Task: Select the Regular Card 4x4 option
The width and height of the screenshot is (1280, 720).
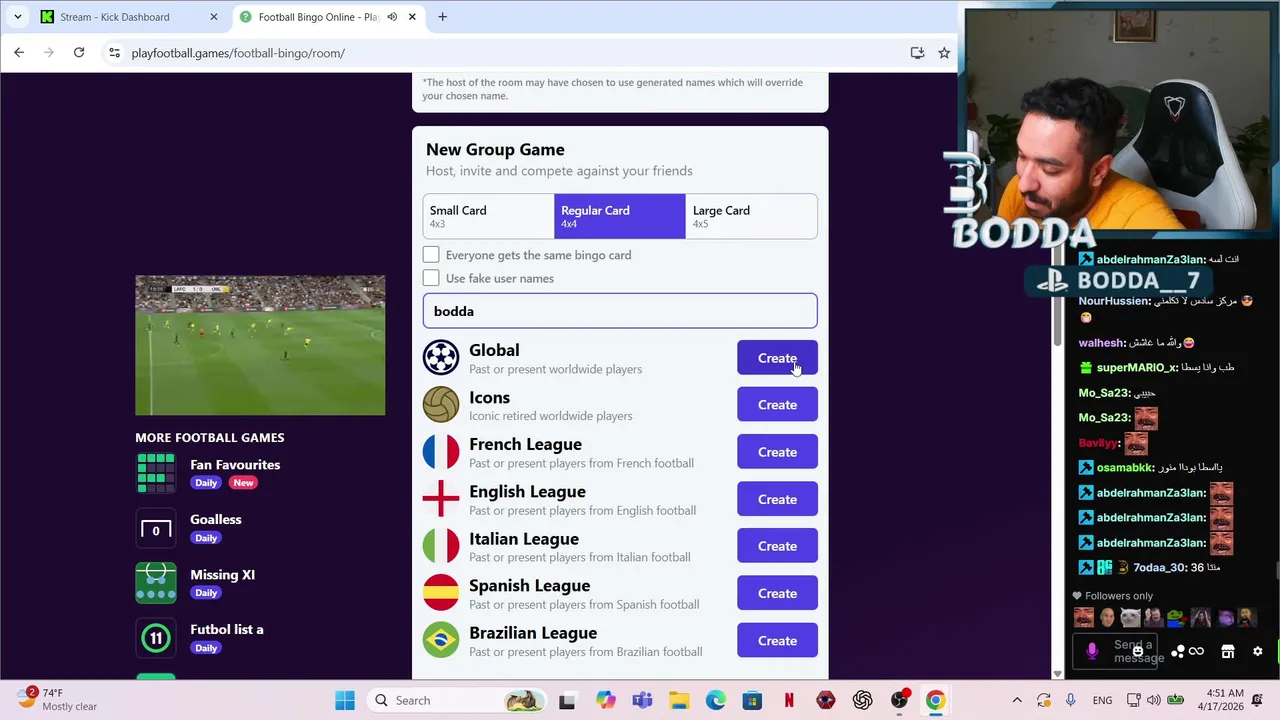Action: point(620,216)
